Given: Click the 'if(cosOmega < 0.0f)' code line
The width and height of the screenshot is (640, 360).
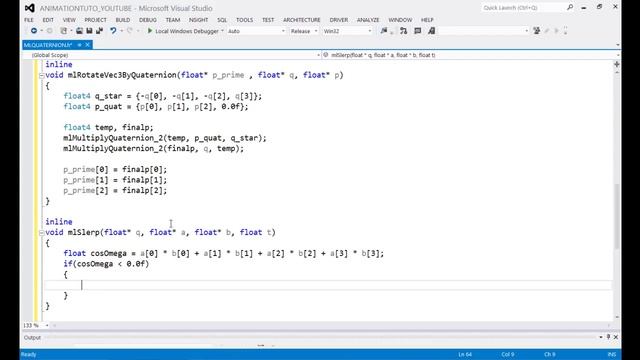Looking at the screenshot, I should (x=106, y=264).
